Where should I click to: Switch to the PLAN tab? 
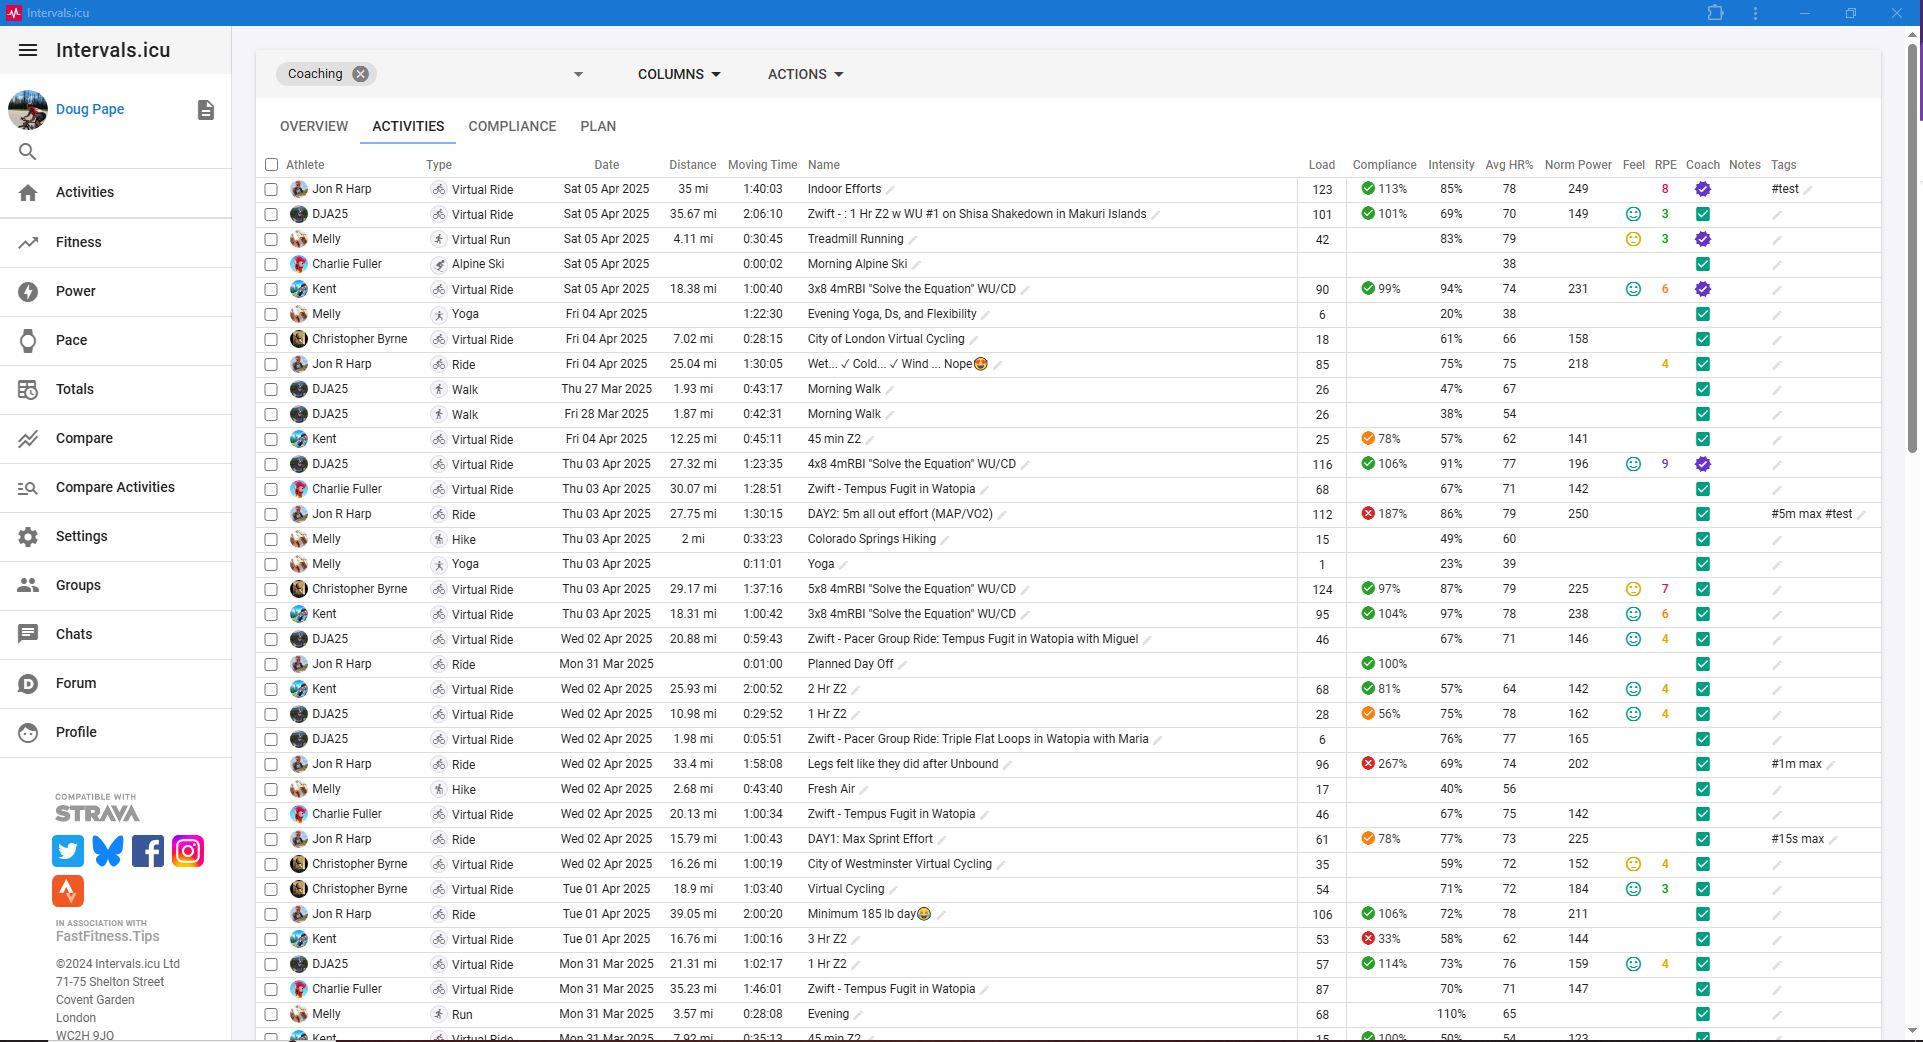[598, 126]
